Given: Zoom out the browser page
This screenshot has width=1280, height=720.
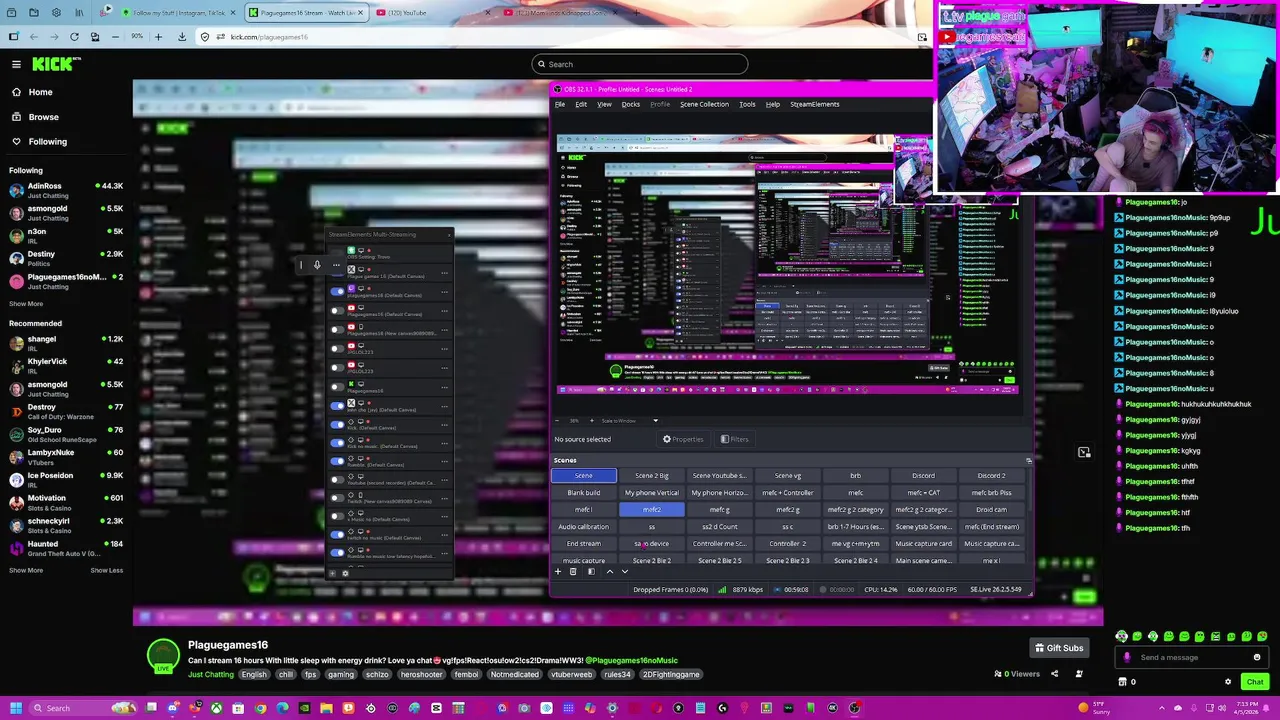Looking at the screenshot, I should click(115, 37).
